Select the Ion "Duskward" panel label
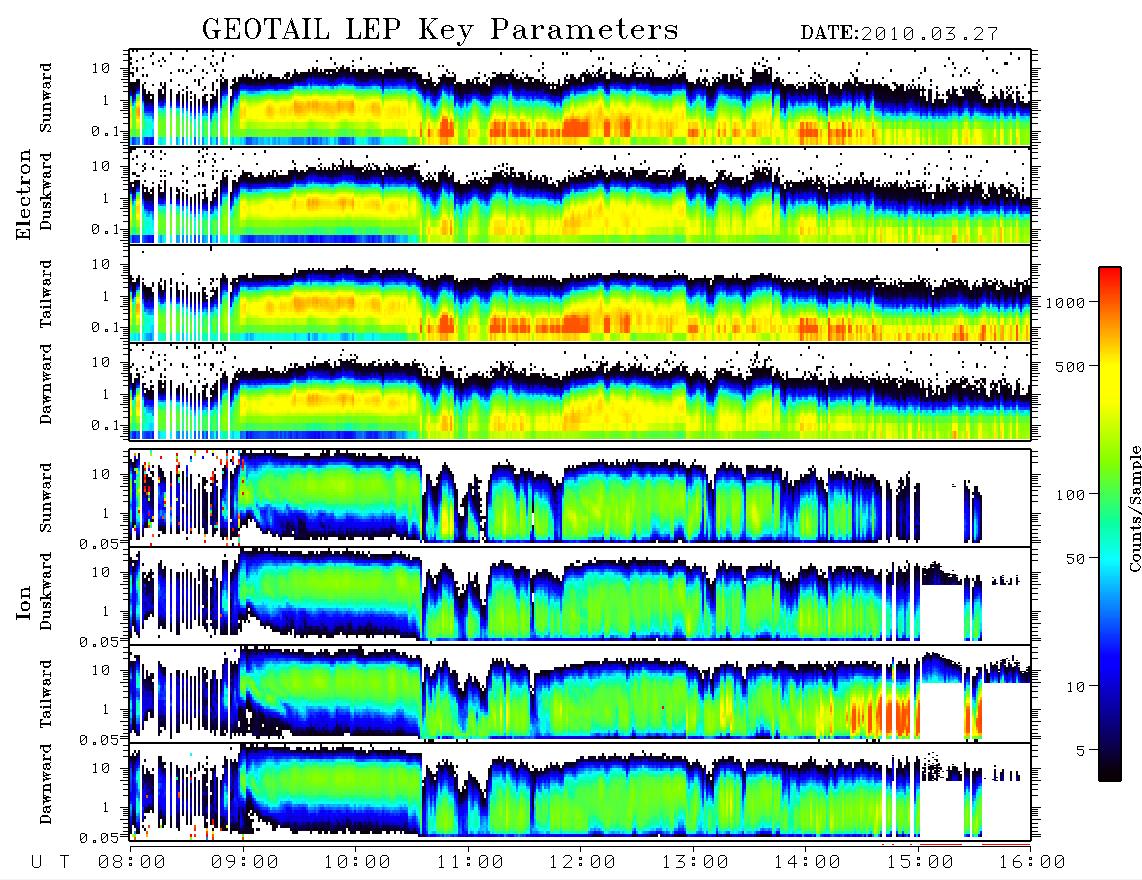Image resolution: width=1142 pixels, height=880 pixels. [x=46, y=592]
